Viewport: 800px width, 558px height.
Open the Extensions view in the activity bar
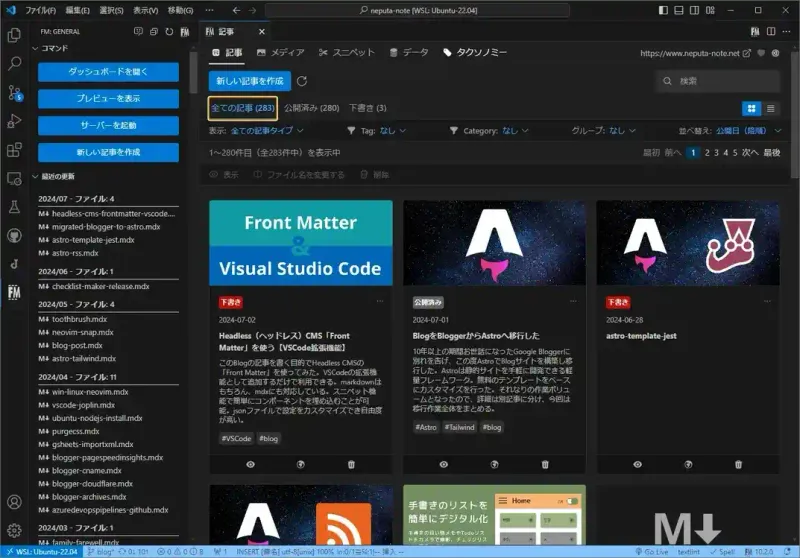tap(14, 150)
